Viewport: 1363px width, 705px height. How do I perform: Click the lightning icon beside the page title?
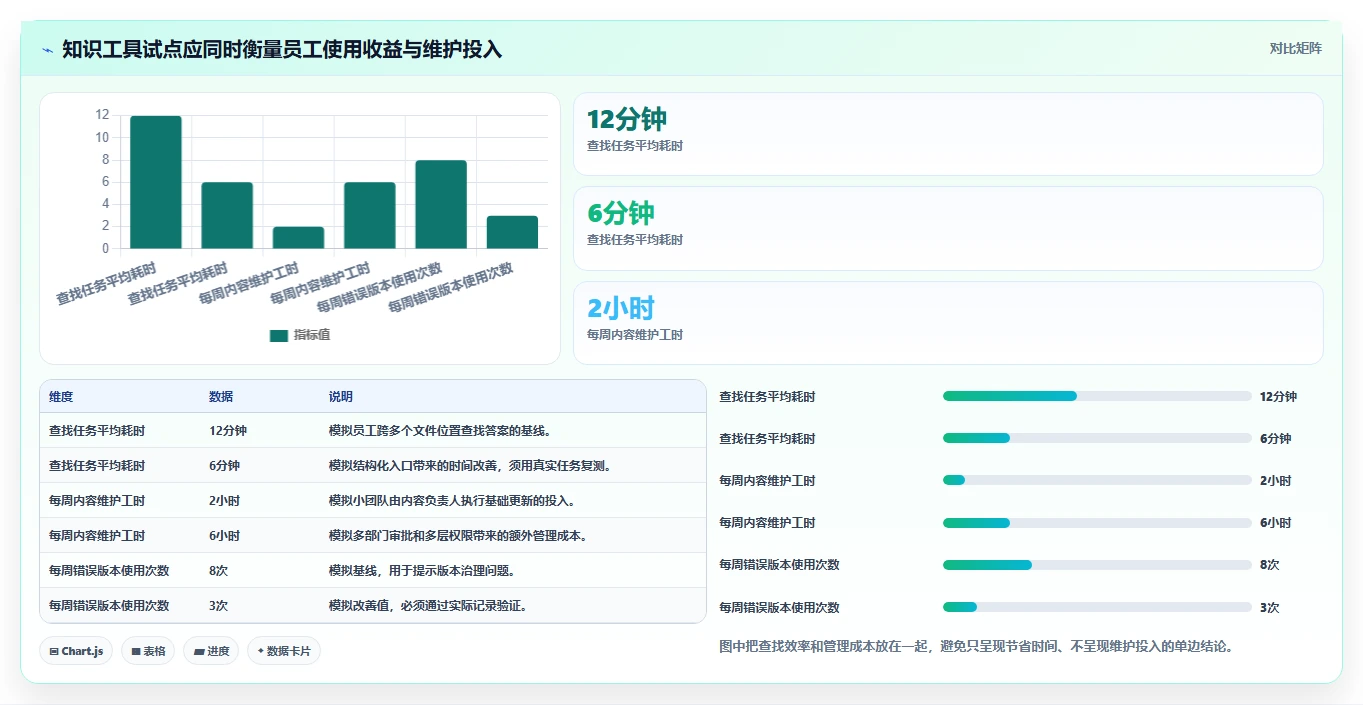point(48,50)
